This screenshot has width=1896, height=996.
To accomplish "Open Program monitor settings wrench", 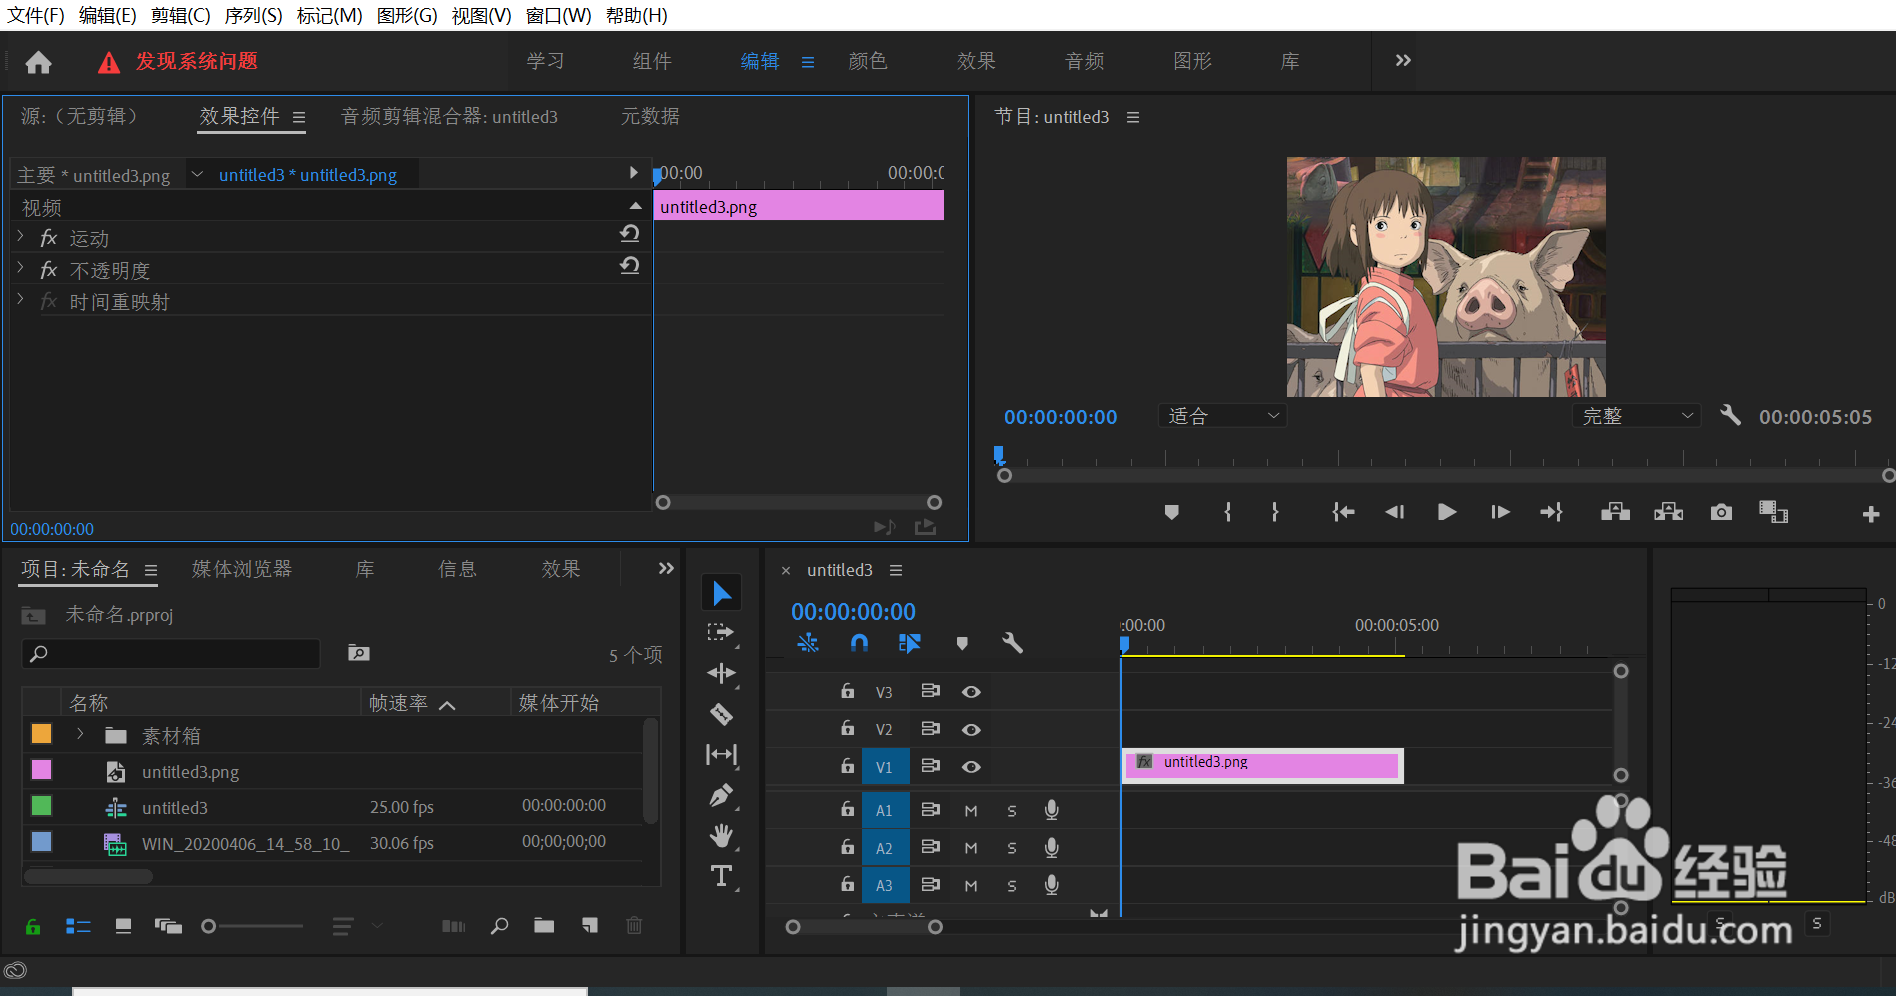I will [x=1730, y=415].
